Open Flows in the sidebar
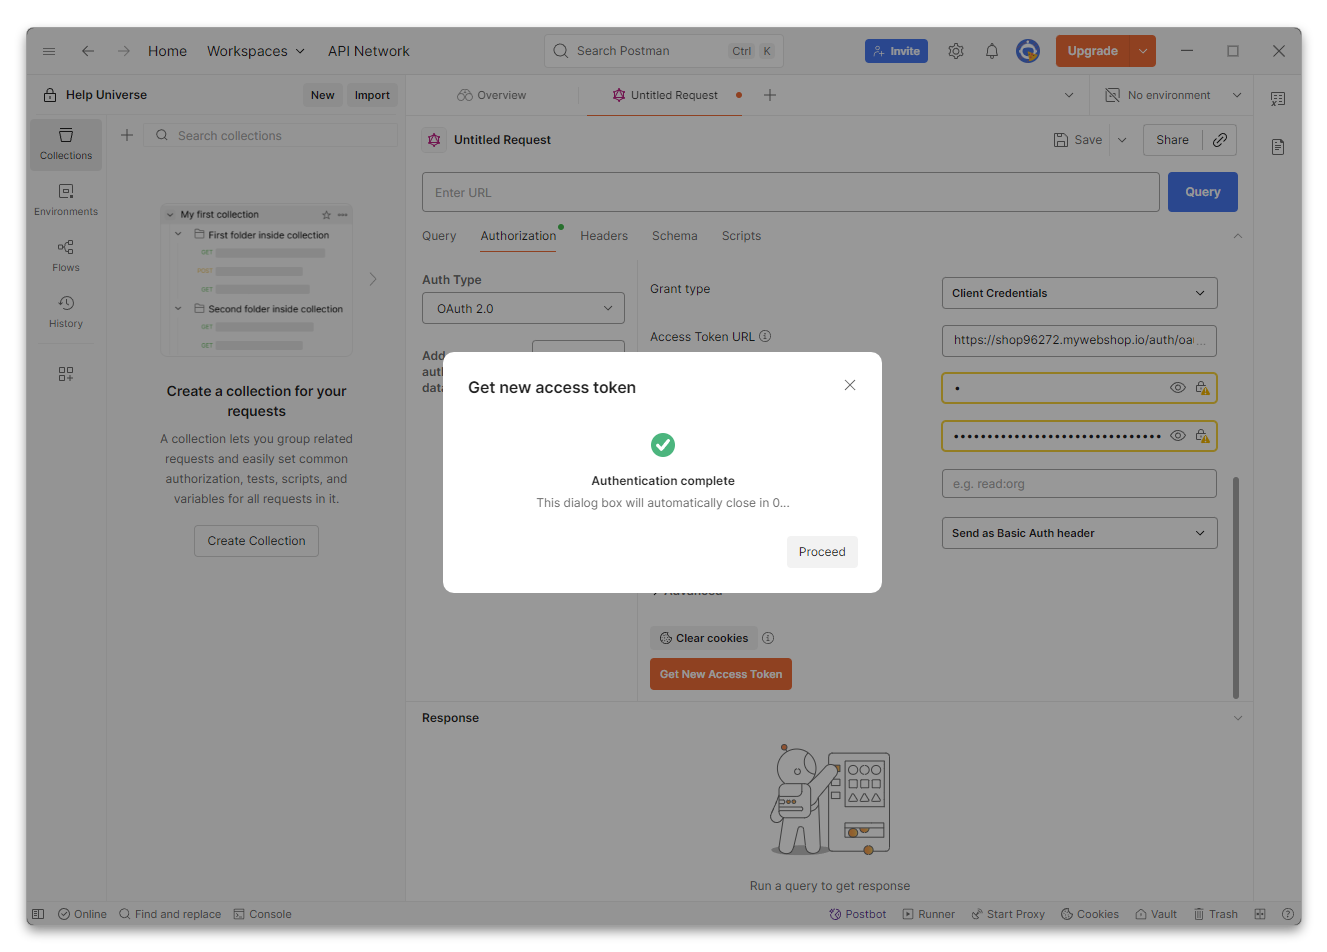The width and height of the screenshot is (1327, 952). (66, 256)
